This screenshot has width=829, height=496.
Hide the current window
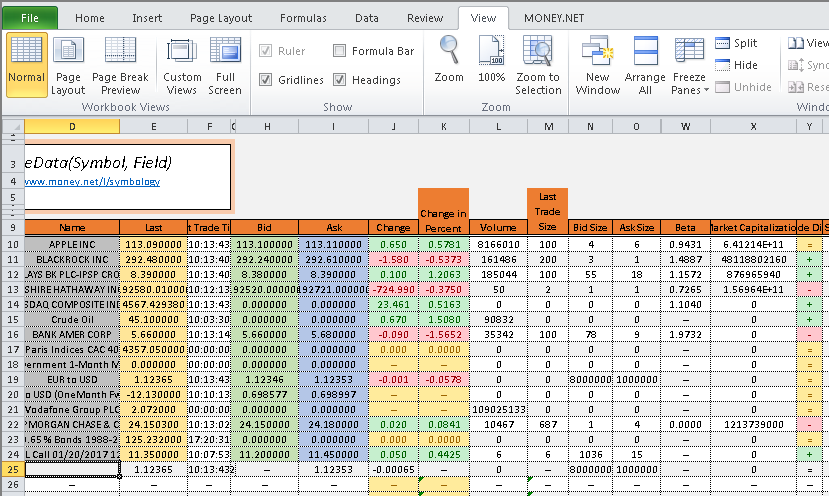coord(736,65)
